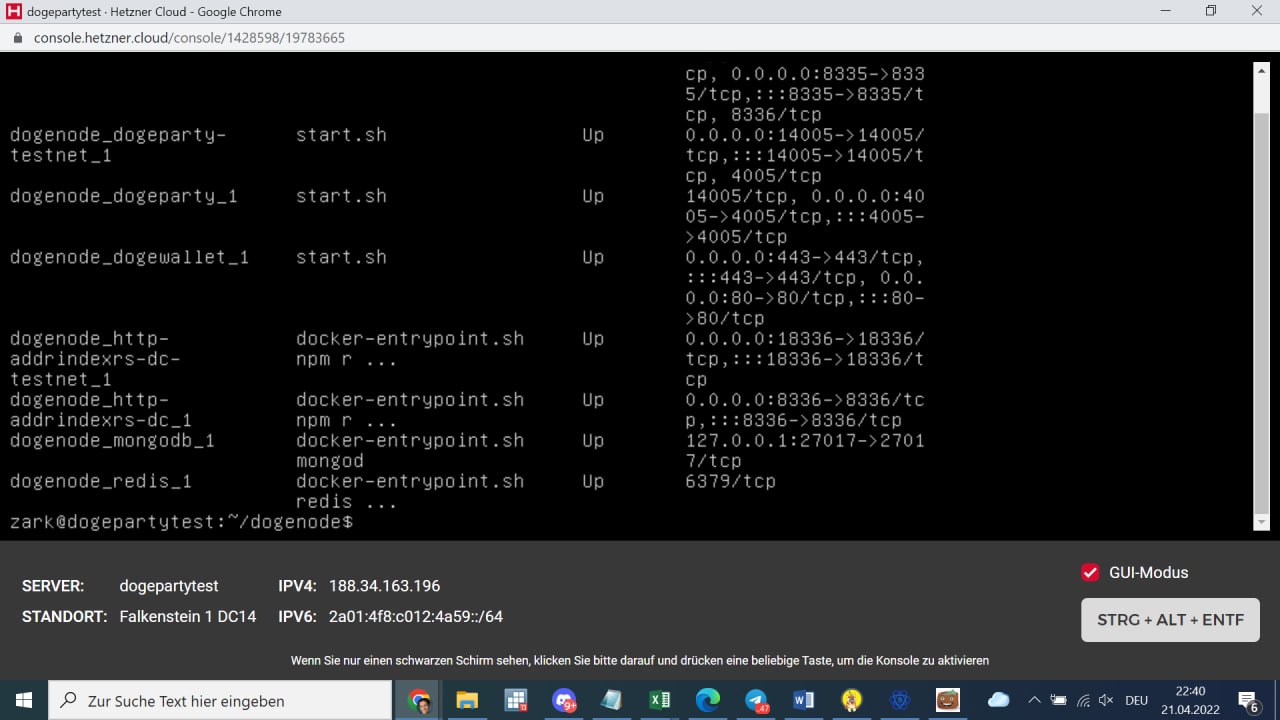
Task: Open the Discord taskbar icon
Action: [564, 700]
